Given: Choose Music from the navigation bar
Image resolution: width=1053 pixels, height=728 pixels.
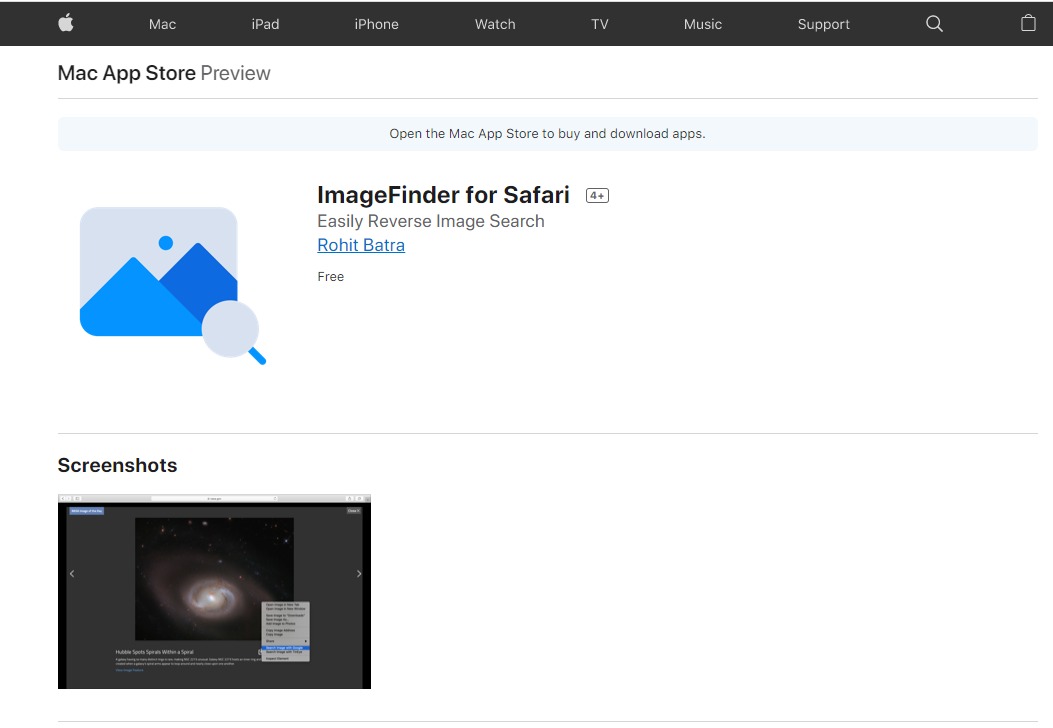Looking at the screenshot, I should [702, 24].
